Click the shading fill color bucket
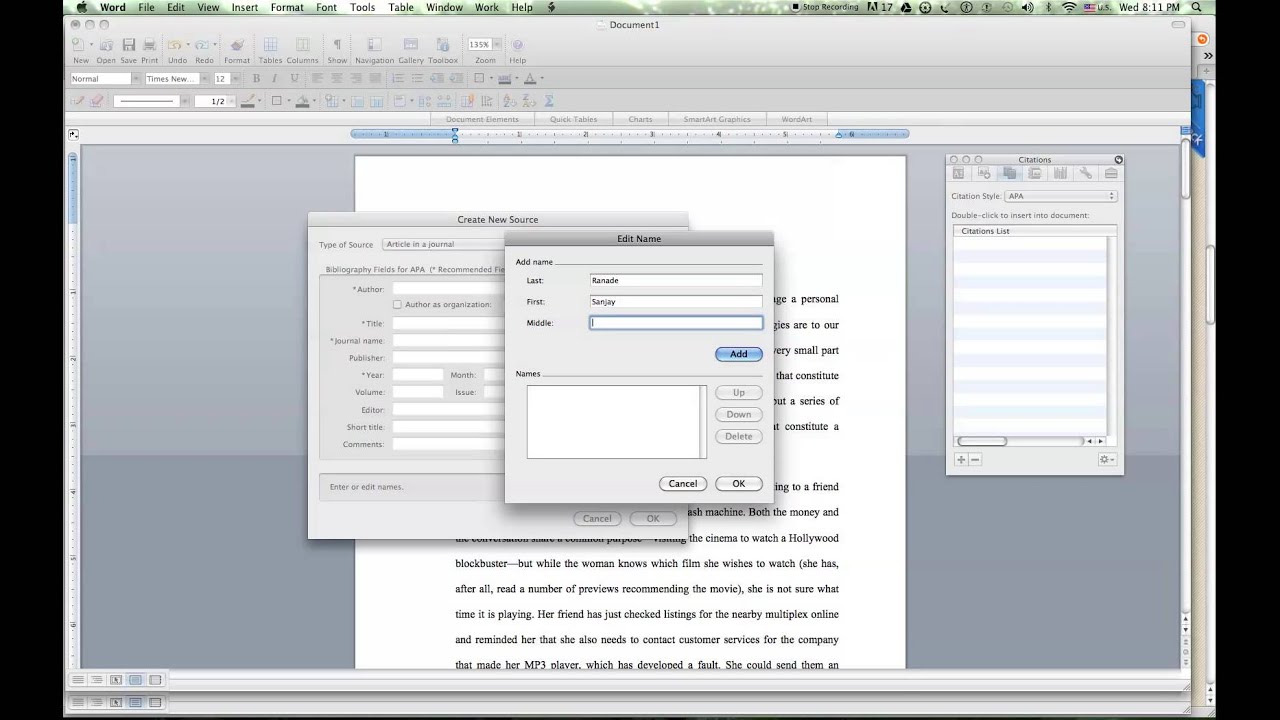The height and width of the screenshot is (720, 1280). pos(302,101)
